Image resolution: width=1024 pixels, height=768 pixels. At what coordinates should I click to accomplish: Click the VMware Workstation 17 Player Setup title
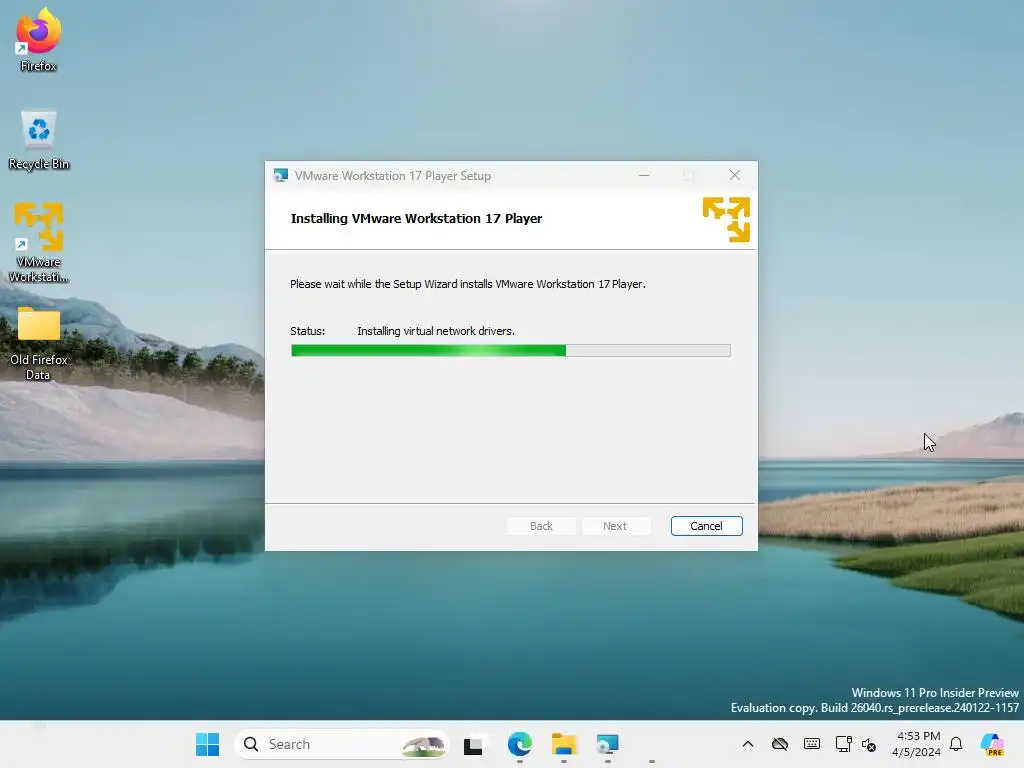392,176
